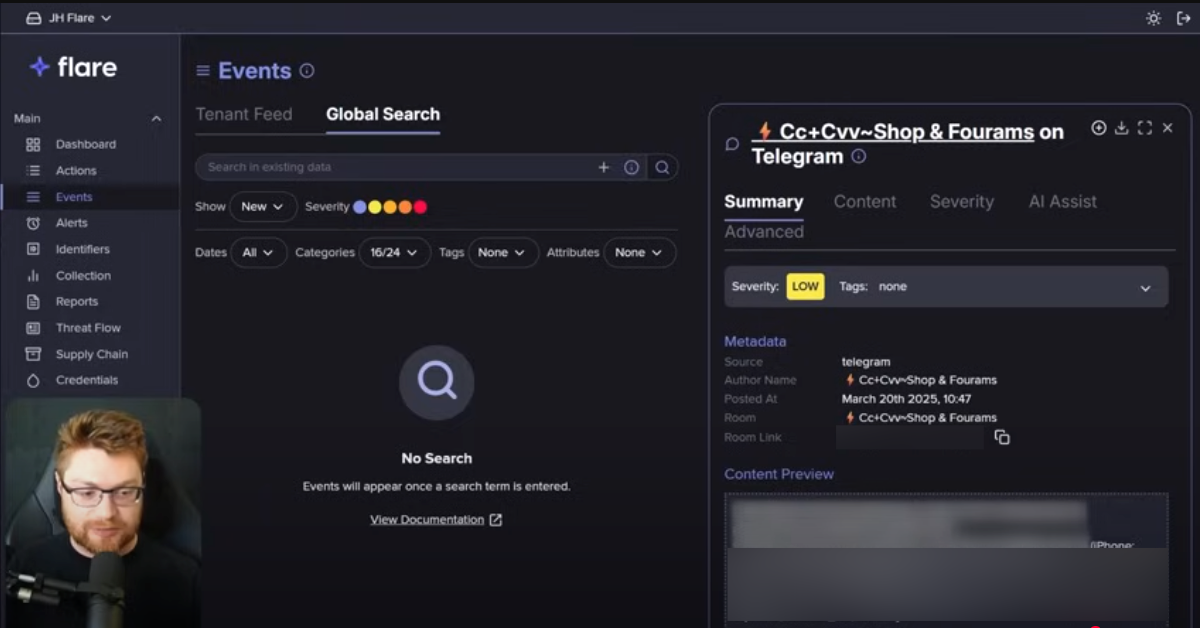Expand the event panel to fullscreen

[x=1144, y=128]
